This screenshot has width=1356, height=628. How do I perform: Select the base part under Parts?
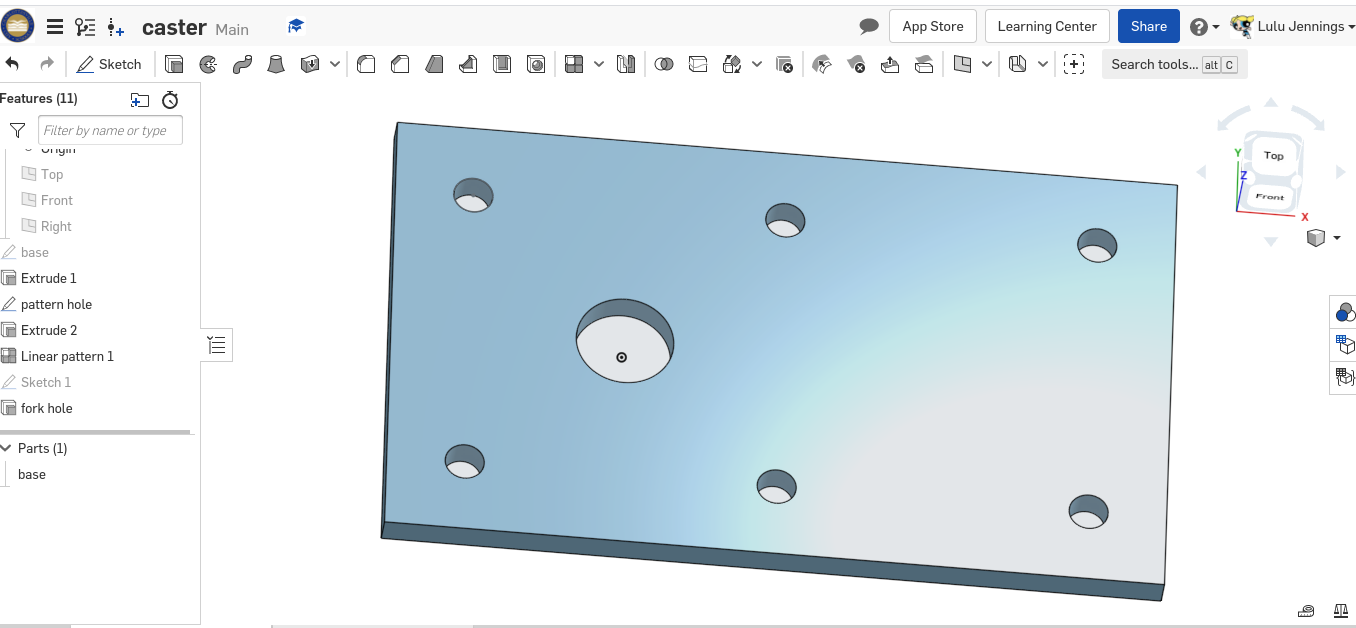[x=32, y=474]
